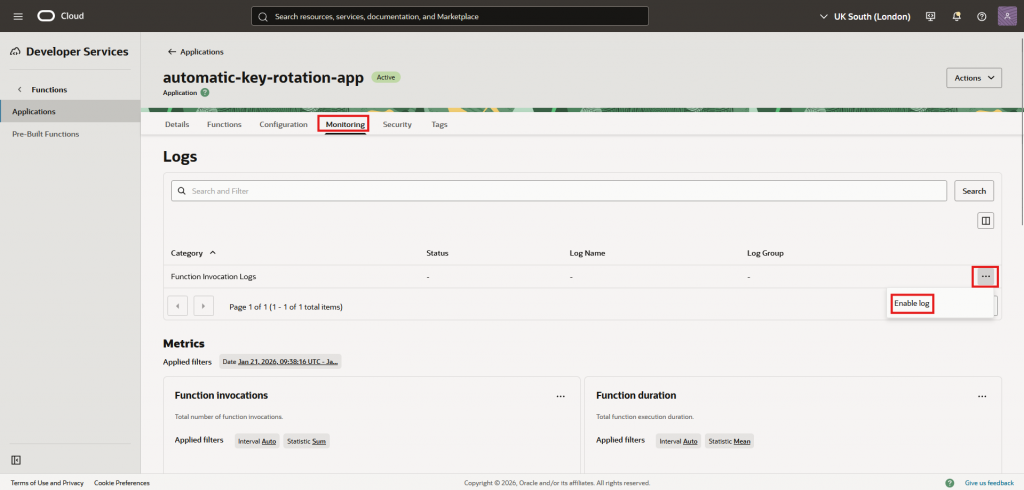Click the Cloud Shell developer tools icon
This screenshot has height=490, width=1024.
tap(931, 16)
